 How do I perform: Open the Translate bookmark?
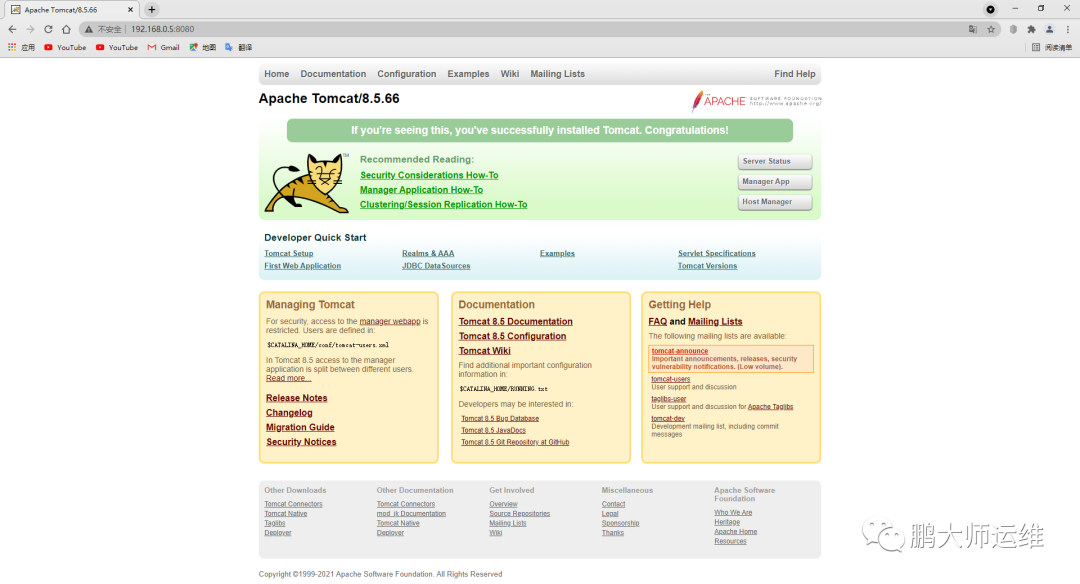point(238,48)
